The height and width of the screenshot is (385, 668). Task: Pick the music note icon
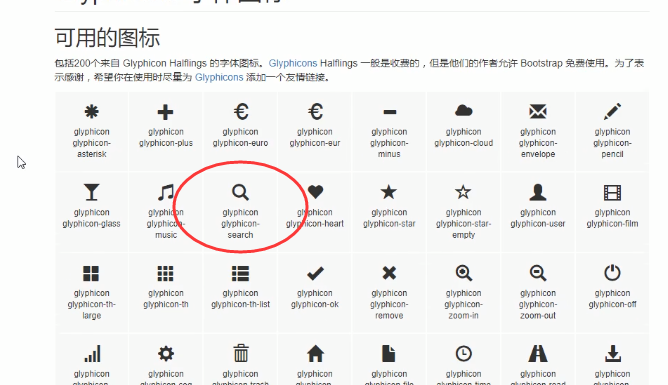pos(165,192)
